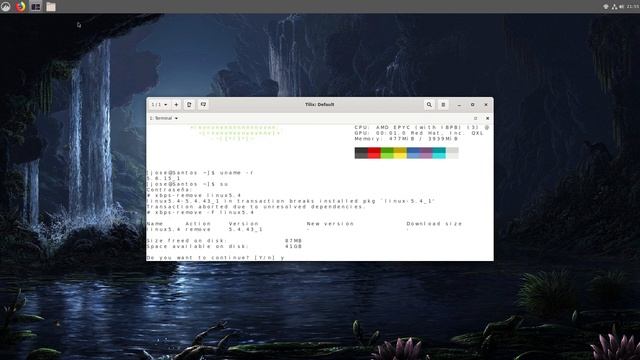Screen dimensions: 640x360
Task: Click the '5.8.15_1' kernel version output
Action: coord(164,178)
